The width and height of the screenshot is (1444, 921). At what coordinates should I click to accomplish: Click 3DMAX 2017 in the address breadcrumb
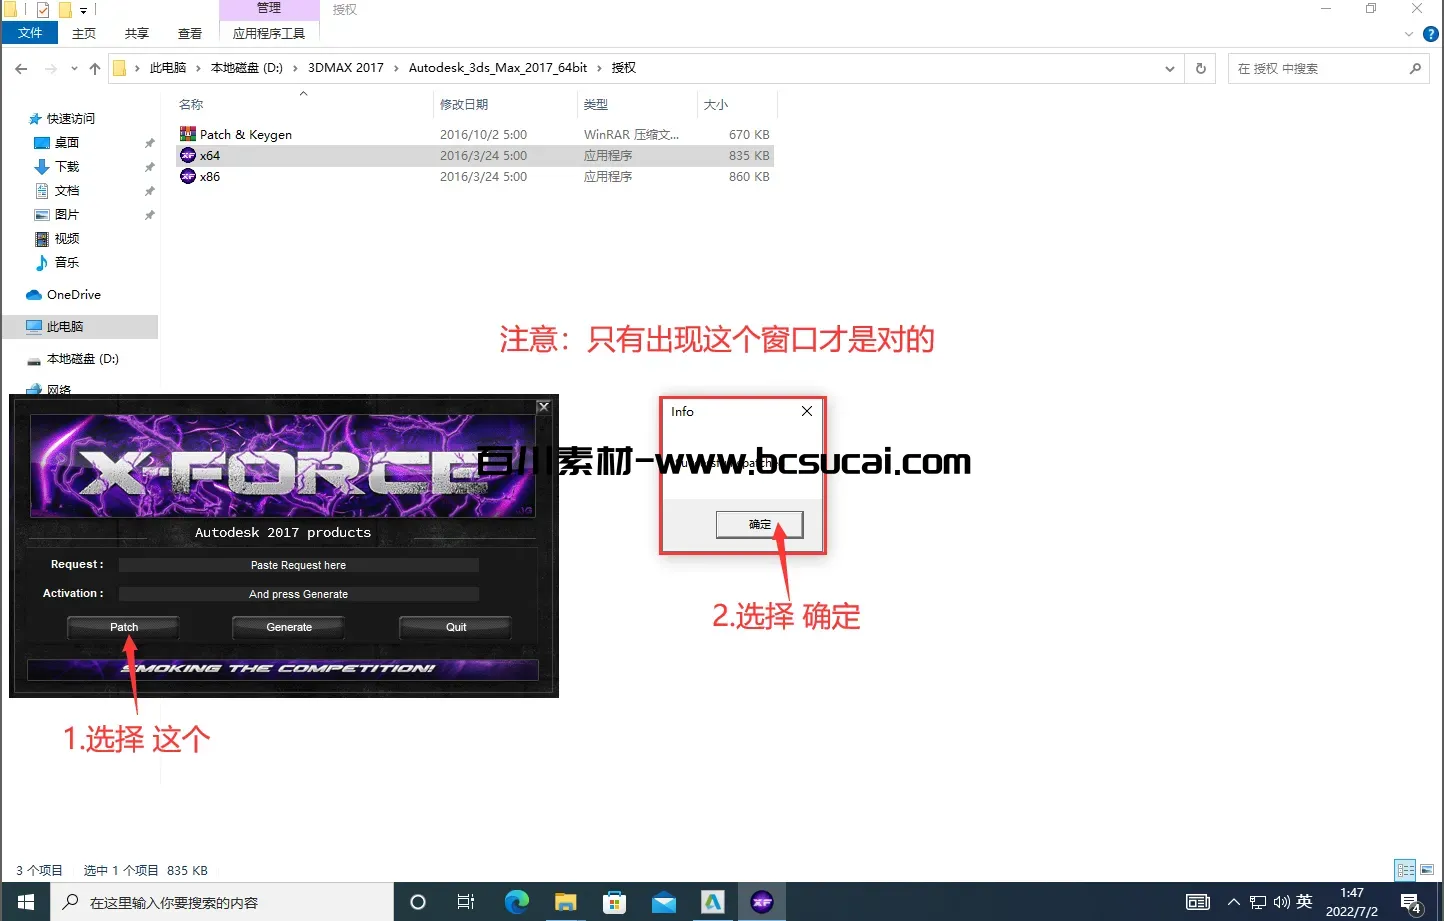pos(346,68)
